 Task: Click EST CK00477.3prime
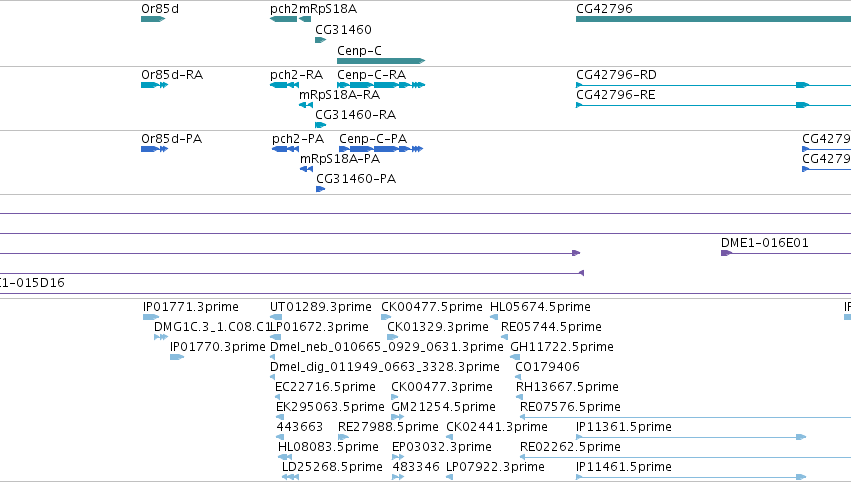point(442,388)
